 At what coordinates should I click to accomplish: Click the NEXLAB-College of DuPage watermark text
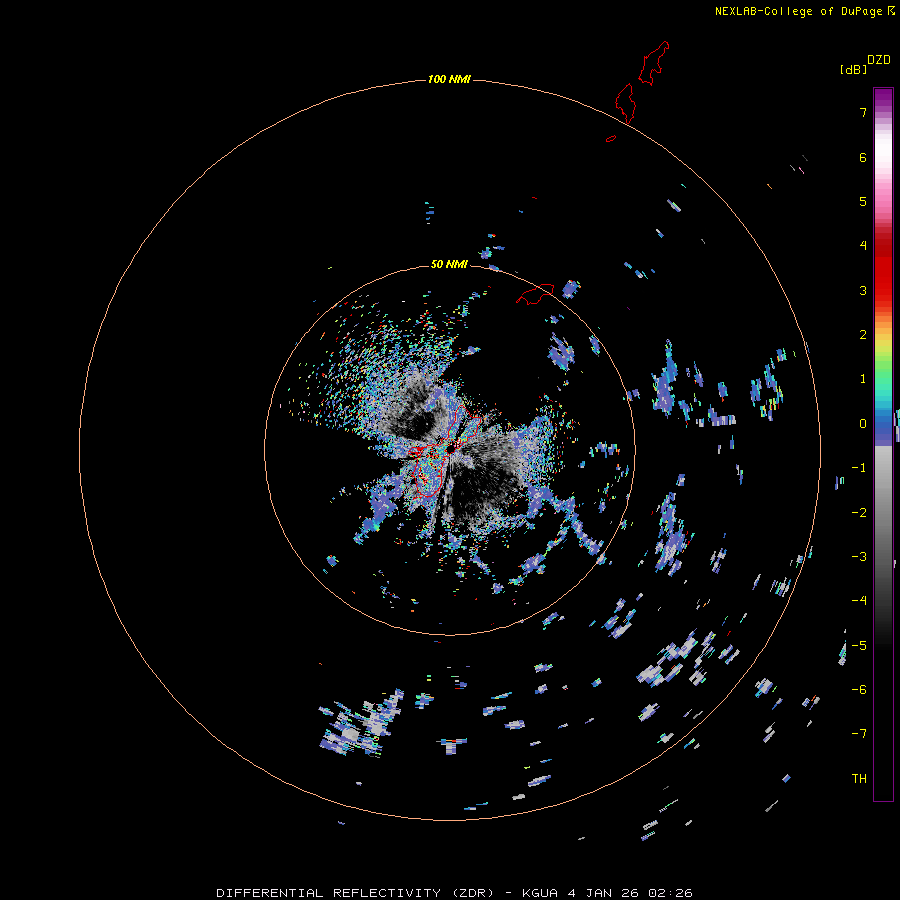click(x=804, y=11)
